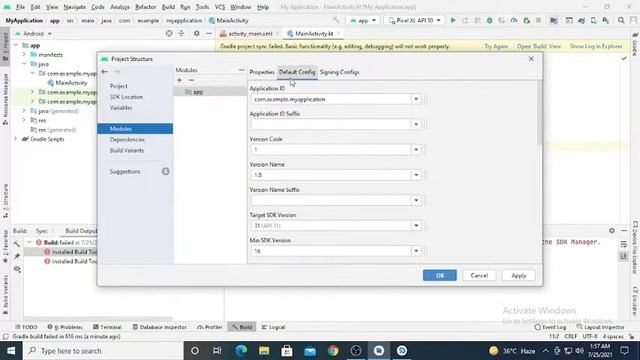This screenshot has width=640, height=360.
Task: Click the Suggestions count badge
Action: 165,171
